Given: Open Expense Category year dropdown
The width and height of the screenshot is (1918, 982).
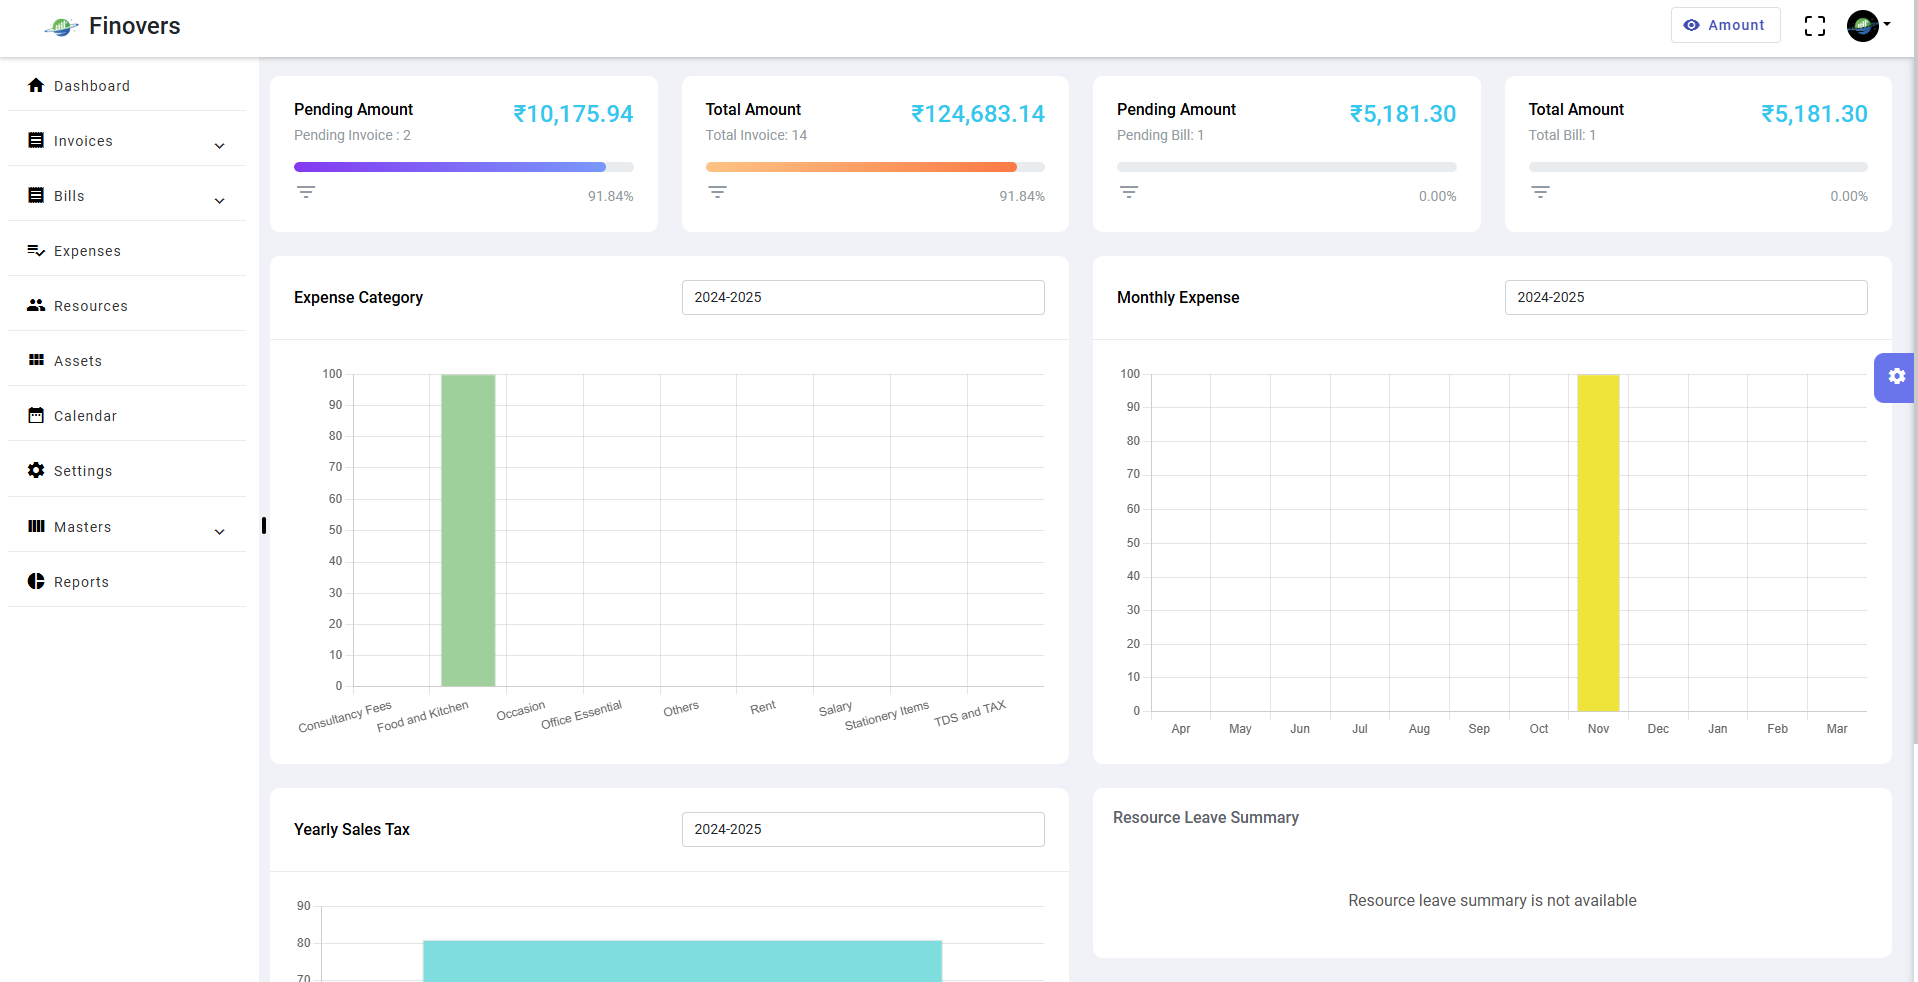Looking at the screenshot, I should [x=862, y=297].
